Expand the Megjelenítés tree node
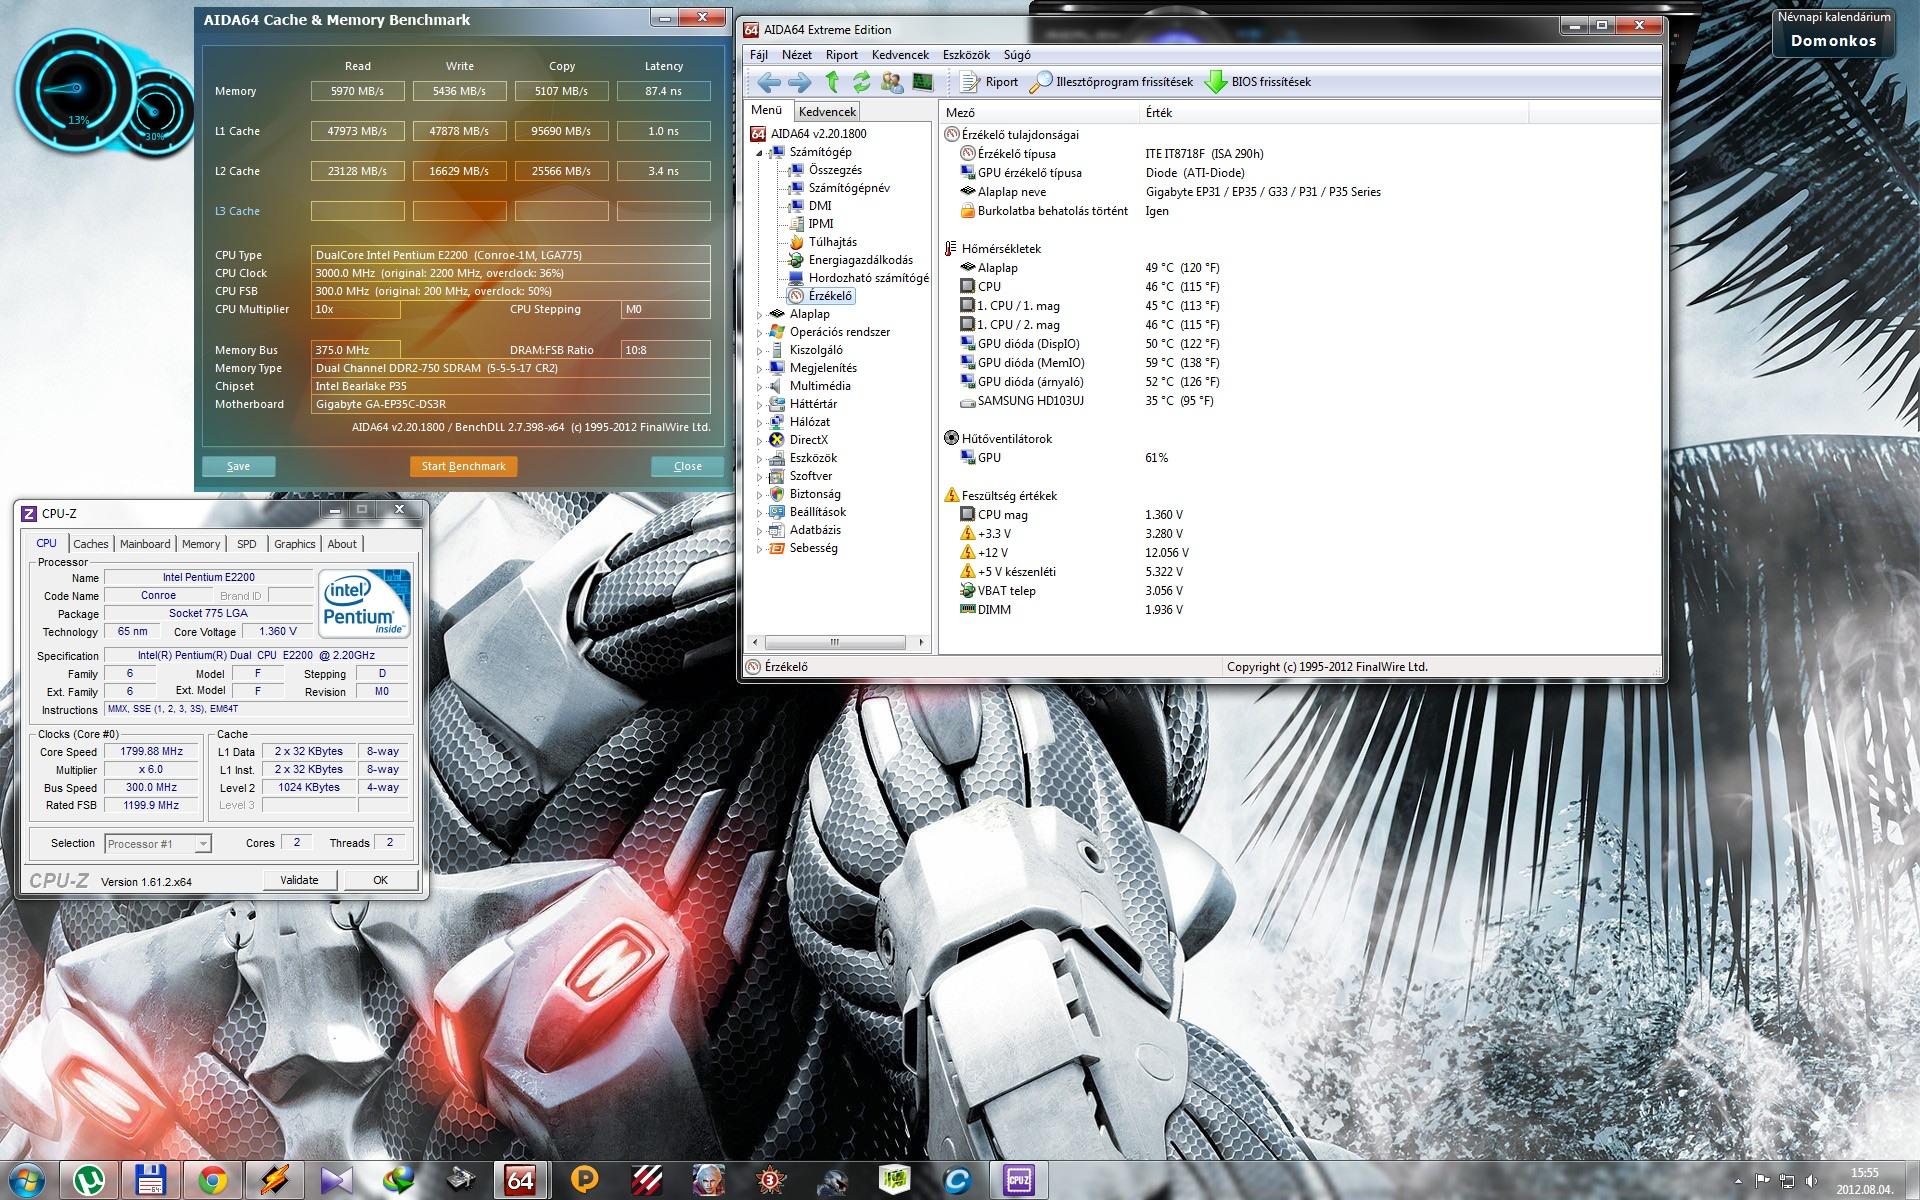The image size is (1920, 1200). pos(759,369)
